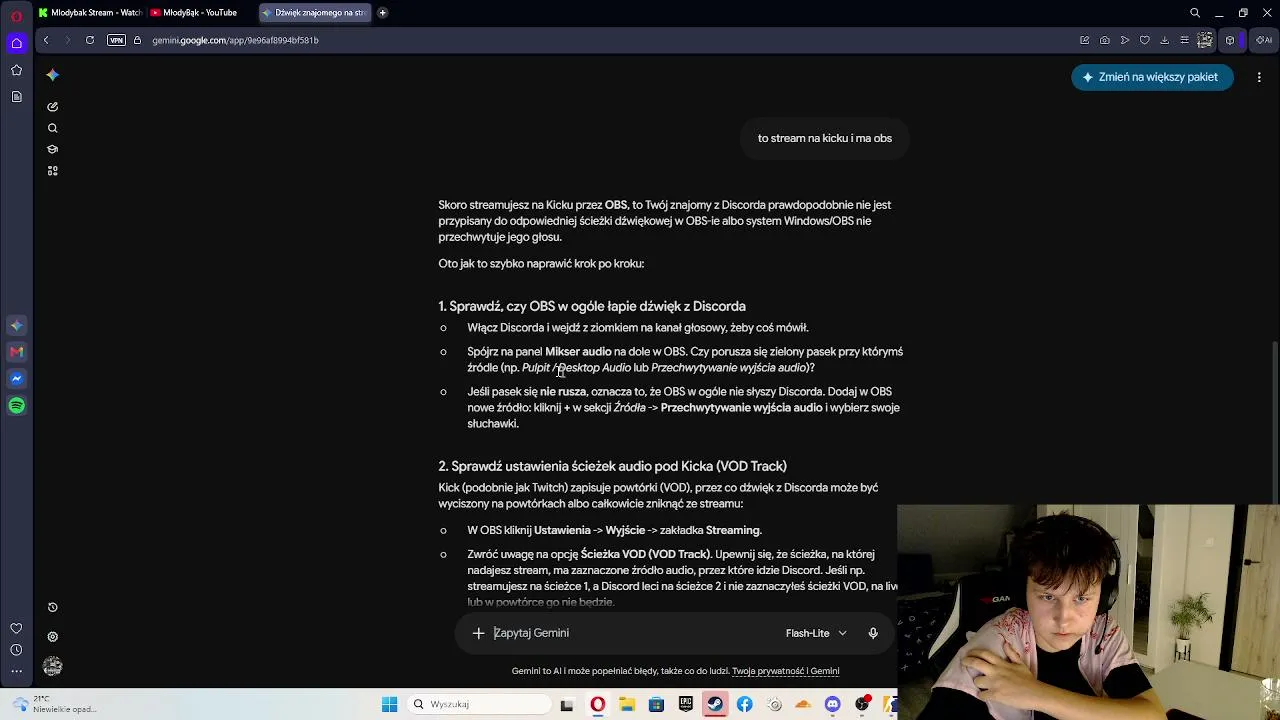Open Opera extensions cube icon
The width and height of the screenshot is (1280, 720).
click(x=1230, y=40)
